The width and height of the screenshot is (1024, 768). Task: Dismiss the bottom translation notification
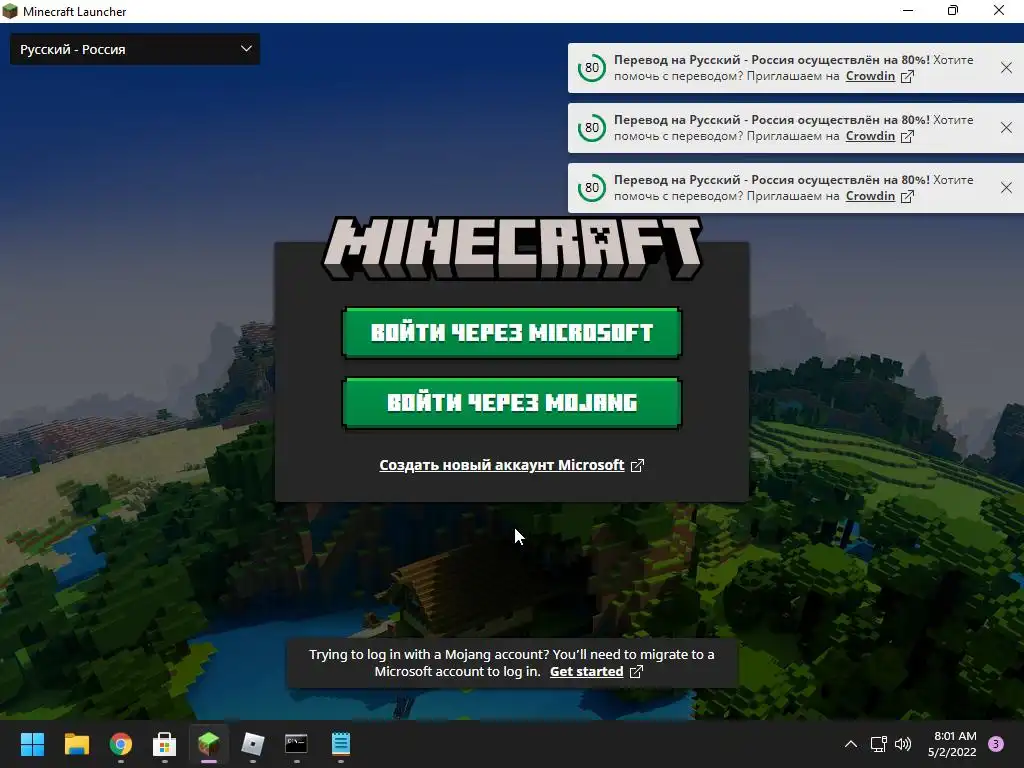(1006, 188)
